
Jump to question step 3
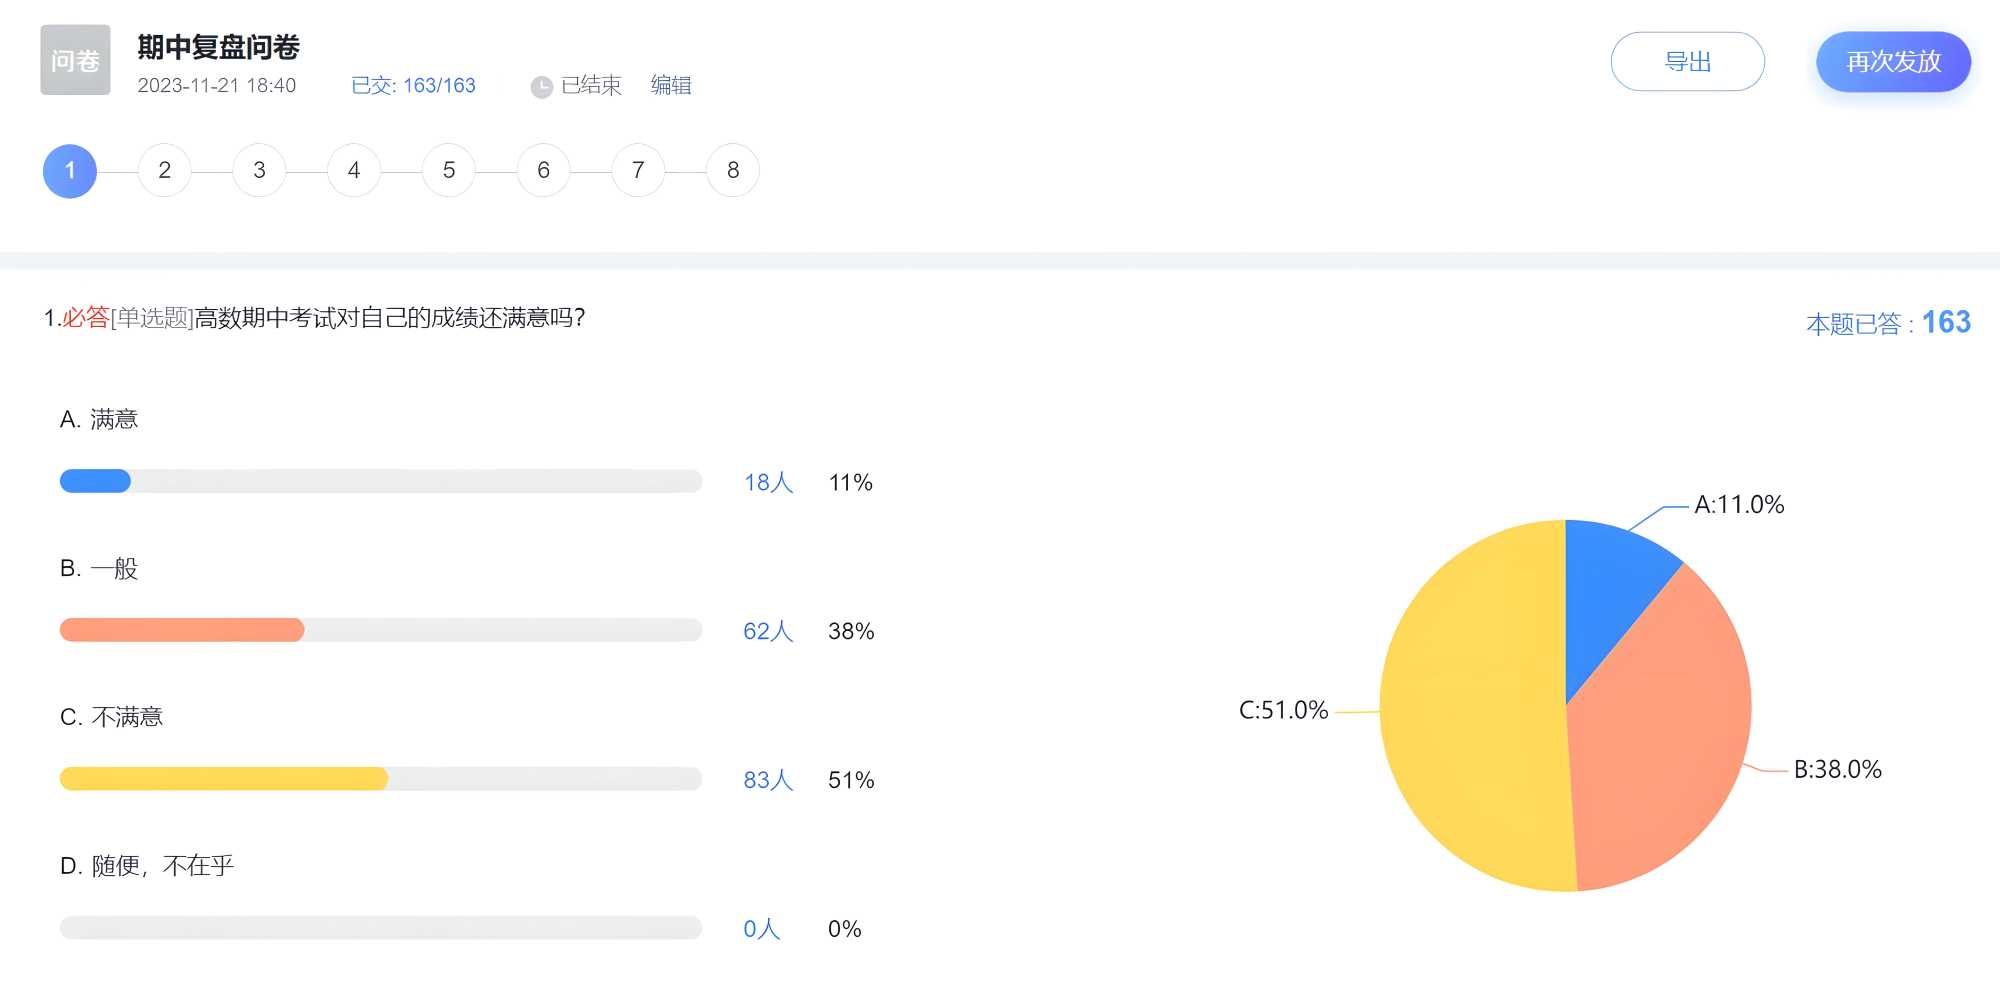pyautogui.click(x=259, y=171)
